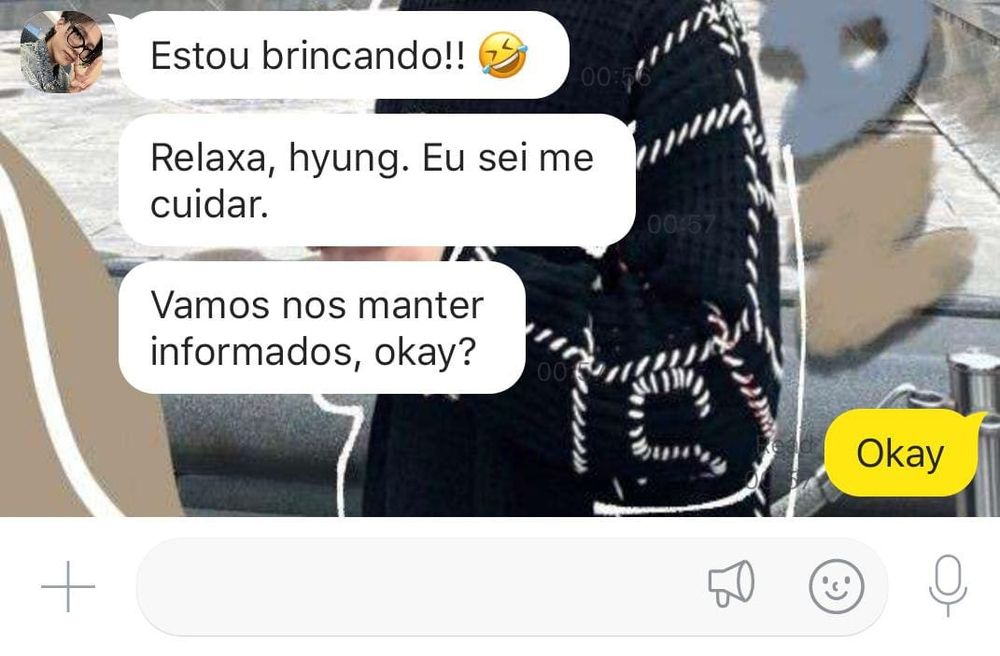Click the 00:56 message timestamp

615,78
